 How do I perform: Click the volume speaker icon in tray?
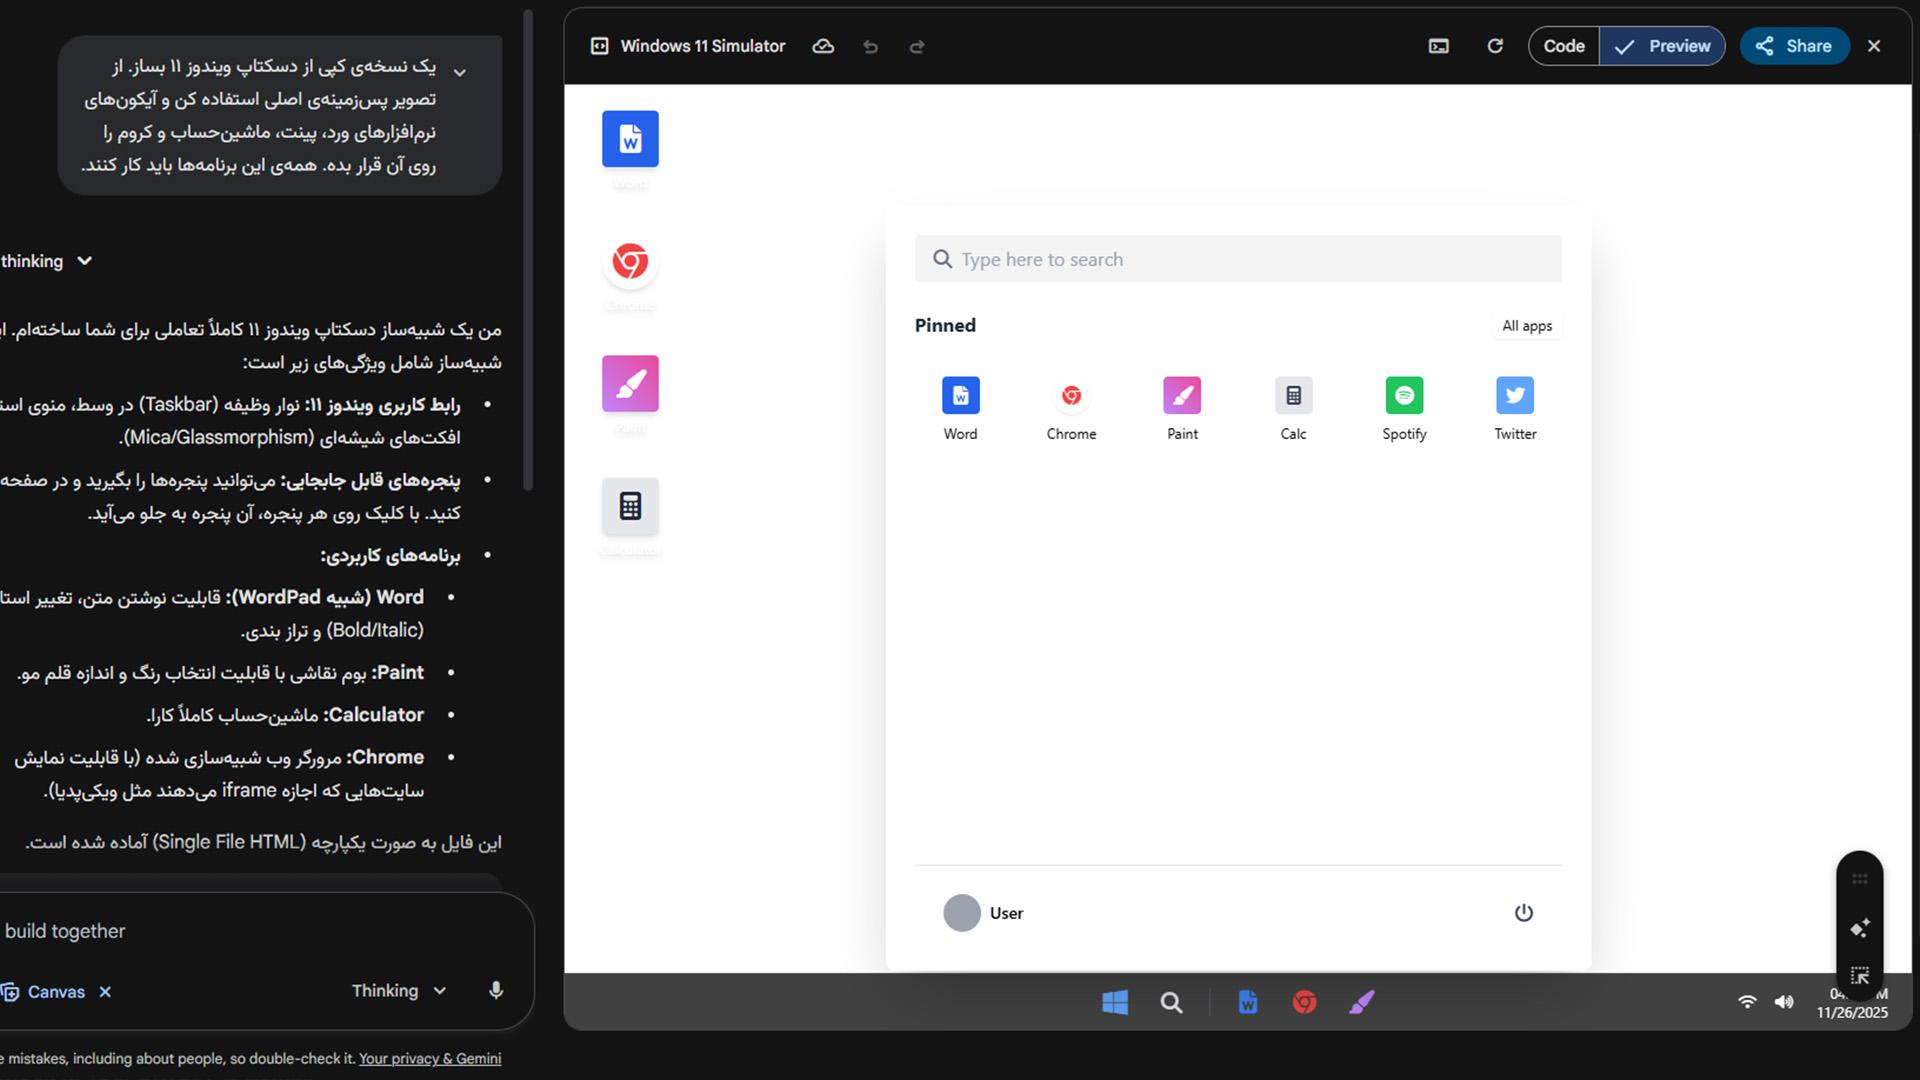1784,1002
